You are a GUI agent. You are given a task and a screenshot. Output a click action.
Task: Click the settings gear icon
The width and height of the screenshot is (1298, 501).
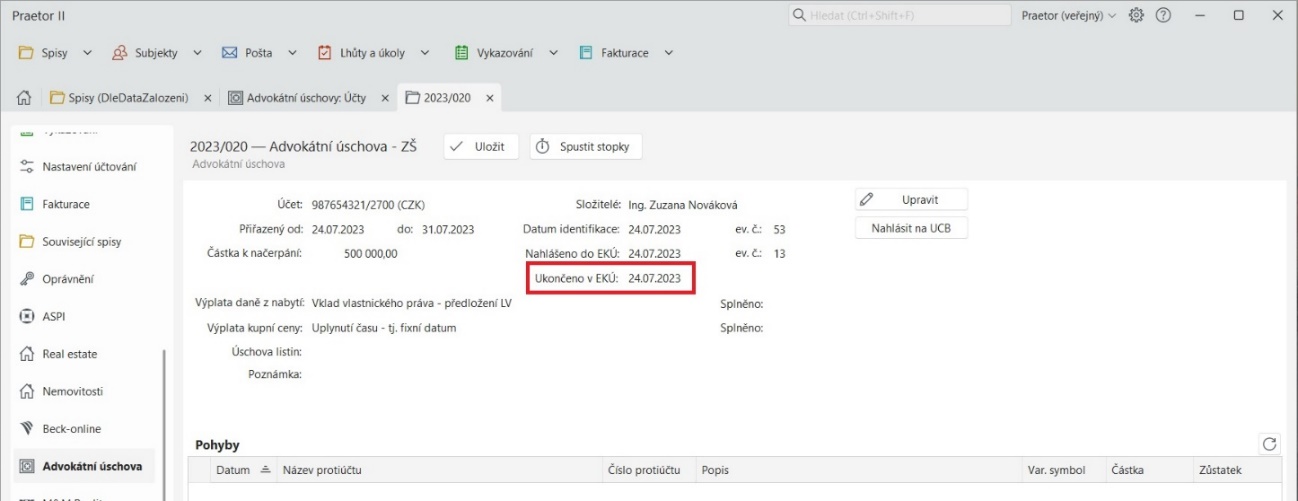pos(1136,16)
